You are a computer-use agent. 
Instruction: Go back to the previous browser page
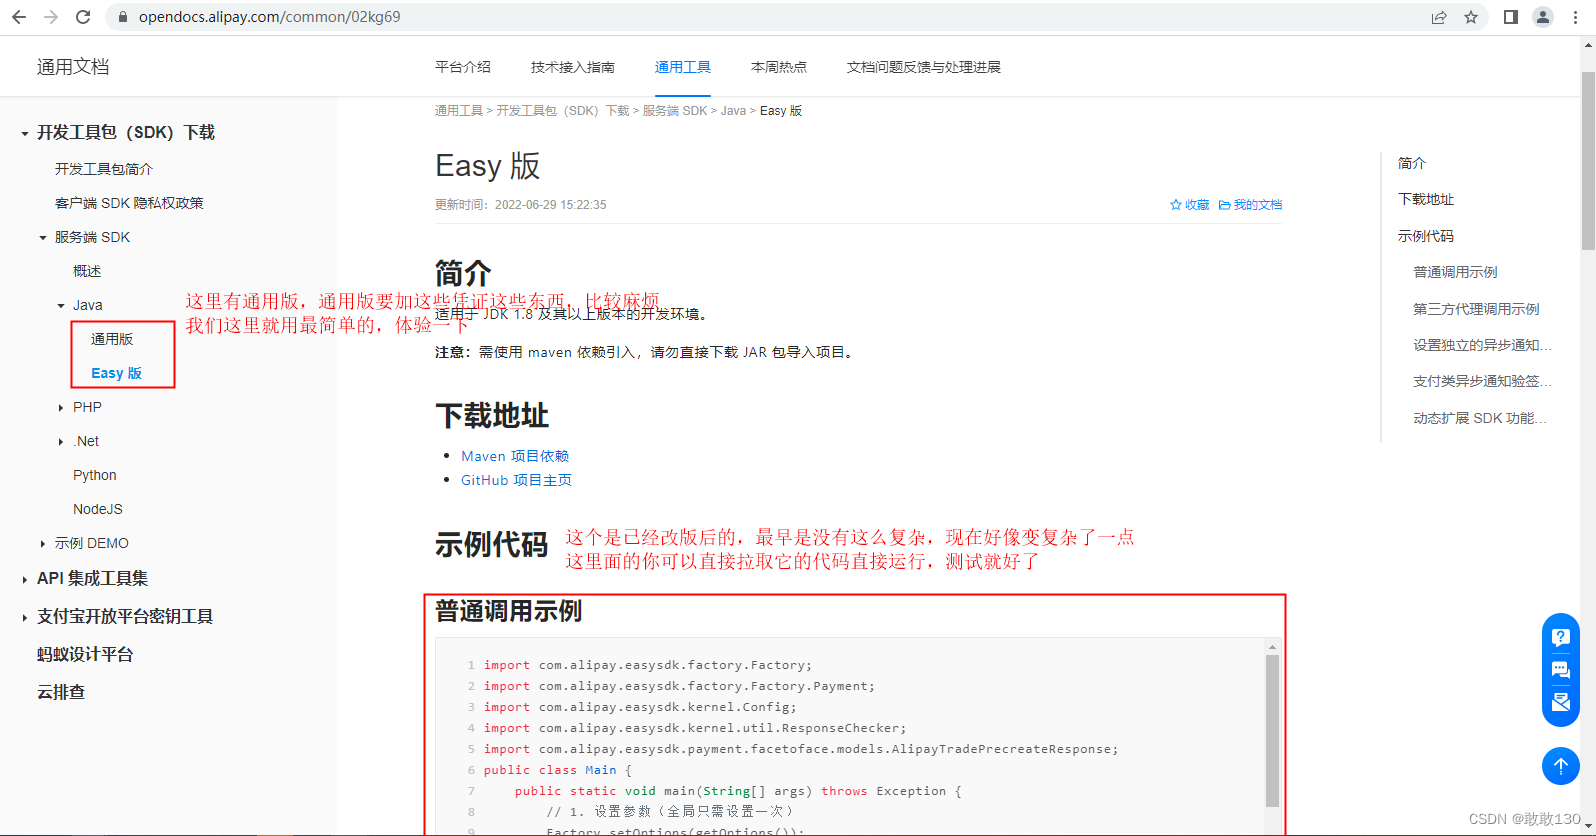[19, 17]
